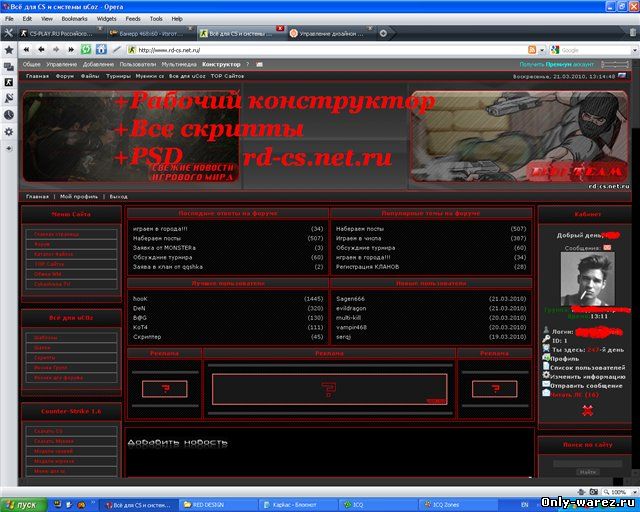The image size is (640, 512).
Task: Expand the address bar history dropdown
Action: 541,49
